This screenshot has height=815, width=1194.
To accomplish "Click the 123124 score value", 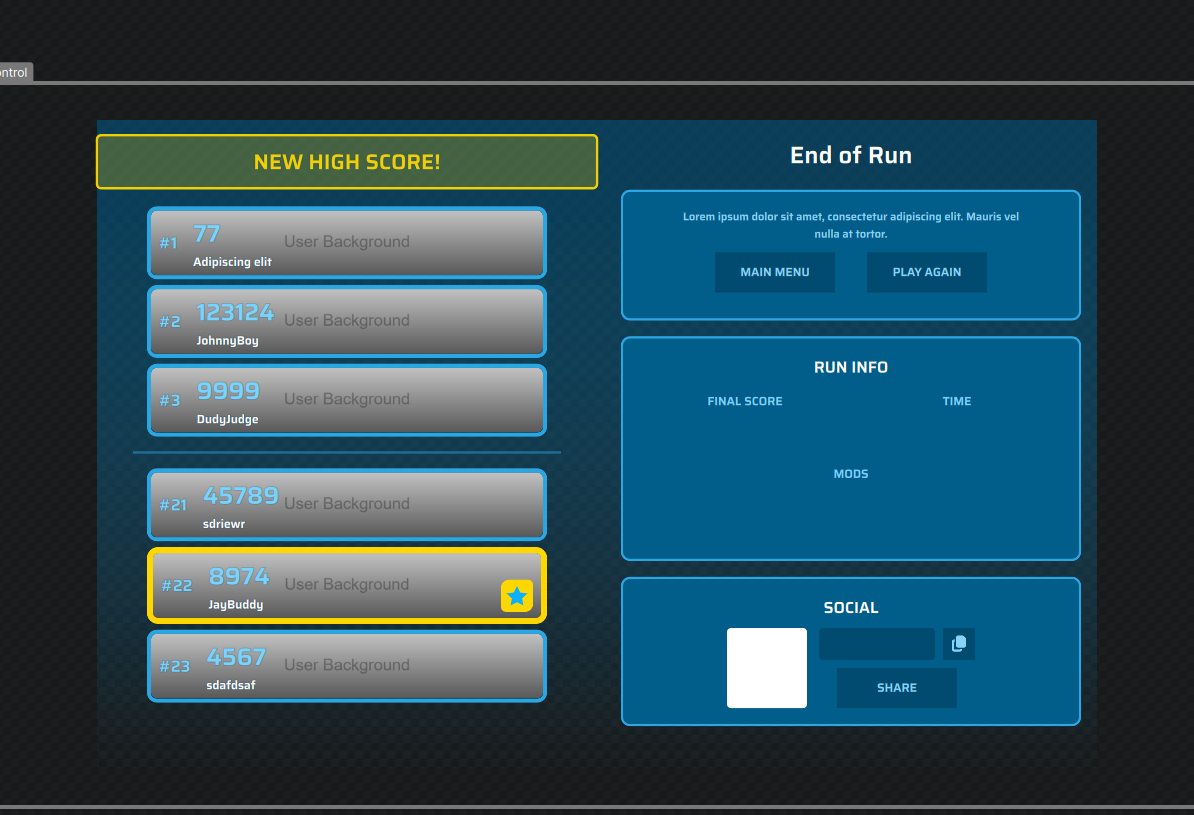I will point(235,313).
